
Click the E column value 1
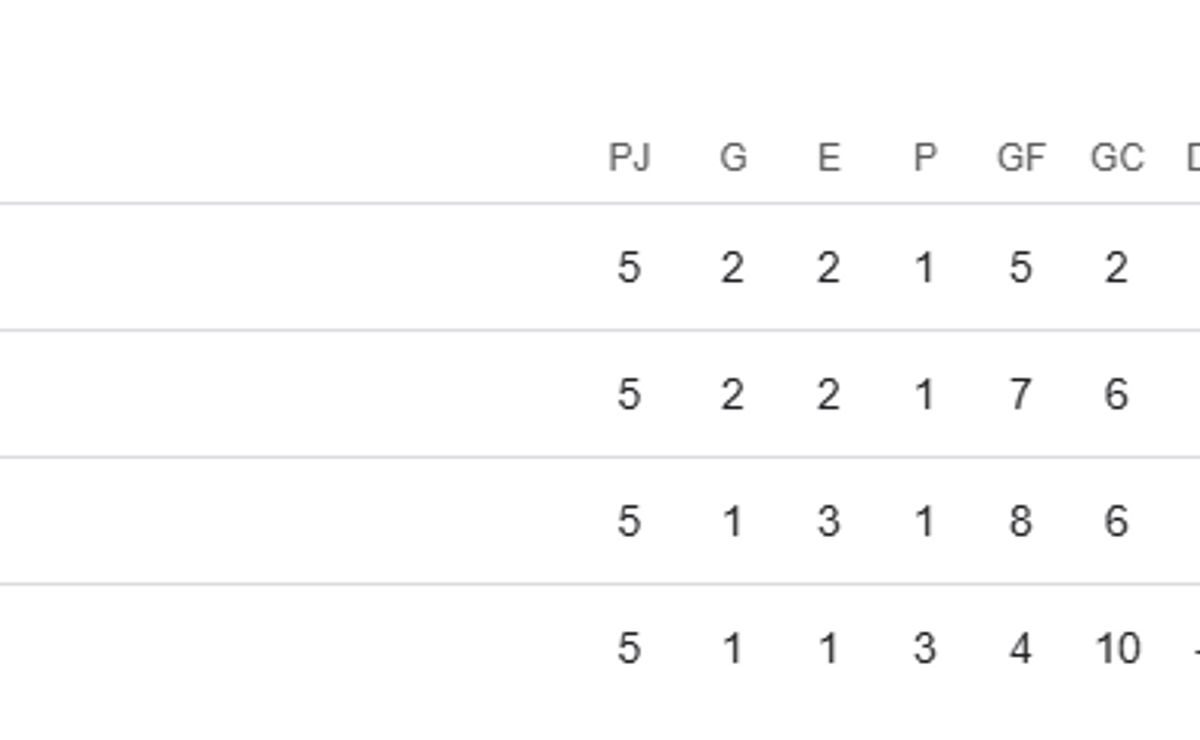pyautogui.click(x=828, y=649)
